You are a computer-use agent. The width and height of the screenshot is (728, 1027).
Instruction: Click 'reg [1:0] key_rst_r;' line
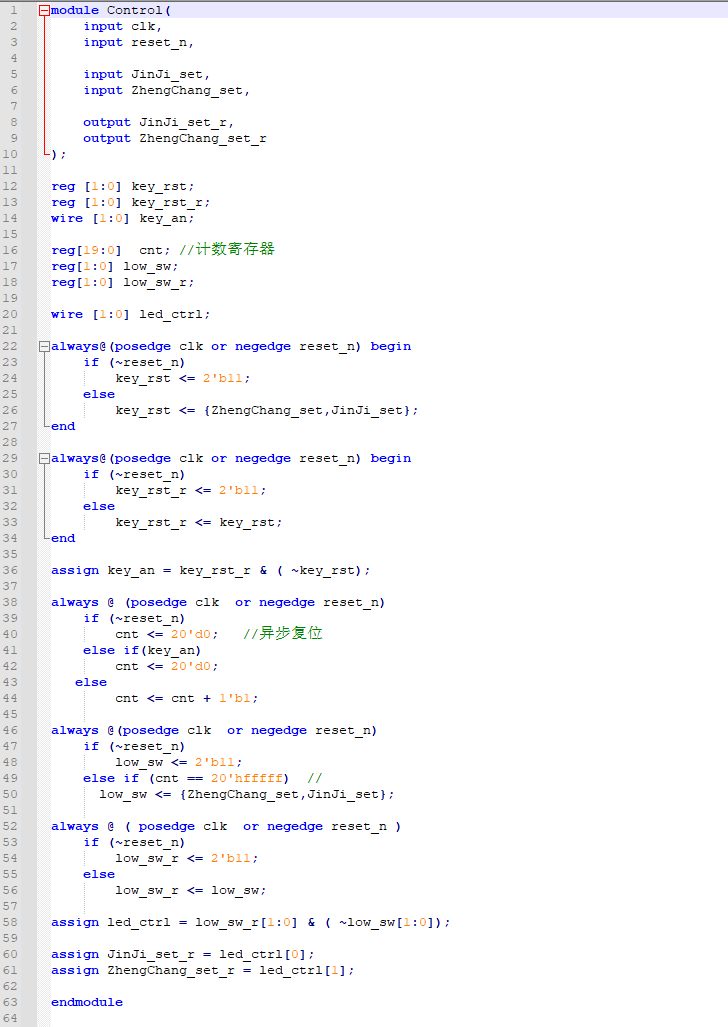(x=130, y=202)
